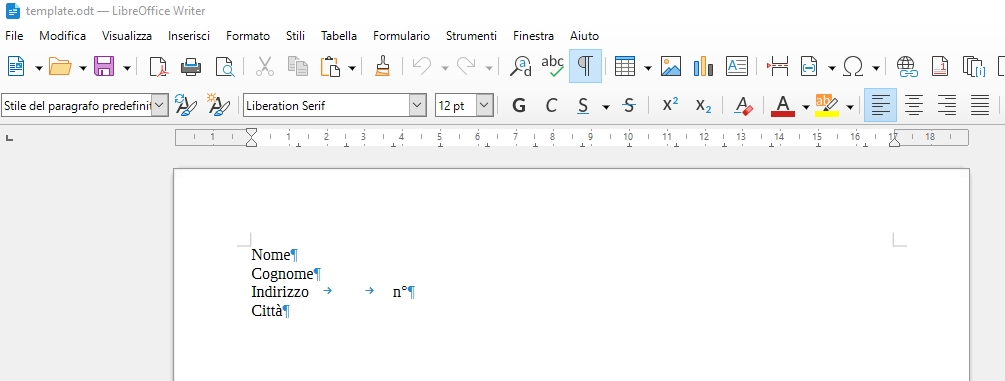This screenshot has width=1005, height=381.
Task: Save the document with the floppy icon
Action: pos(104,66)
